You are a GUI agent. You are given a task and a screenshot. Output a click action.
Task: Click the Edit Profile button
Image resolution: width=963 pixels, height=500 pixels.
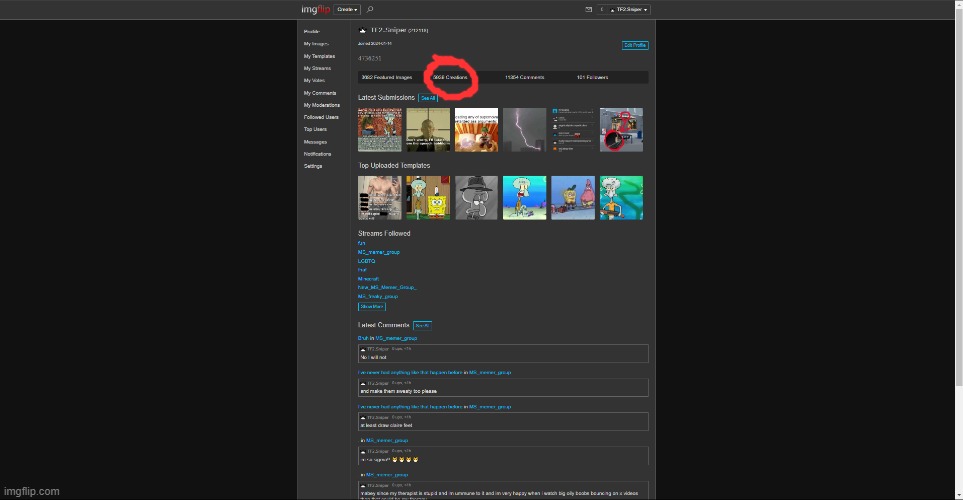click(635, 45)
